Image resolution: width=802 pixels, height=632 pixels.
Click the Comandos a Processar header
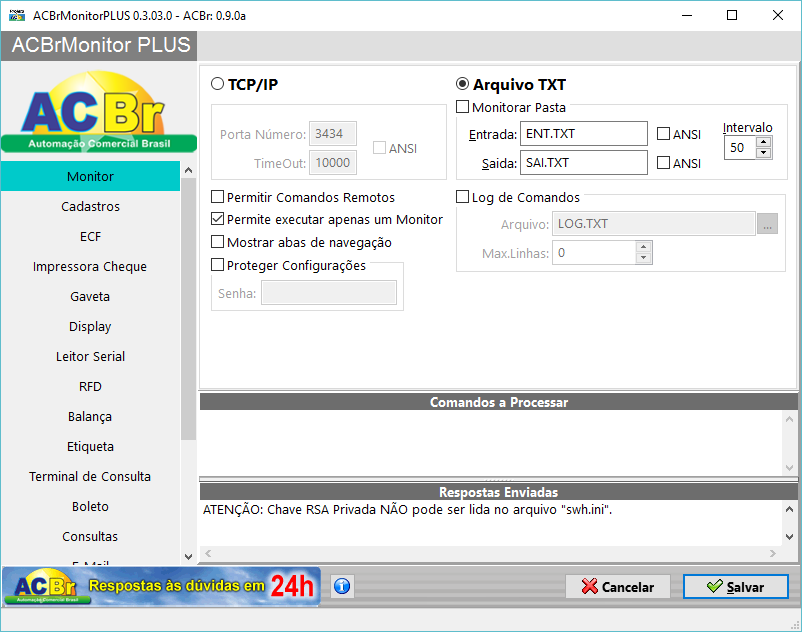[x=499, y=402]
